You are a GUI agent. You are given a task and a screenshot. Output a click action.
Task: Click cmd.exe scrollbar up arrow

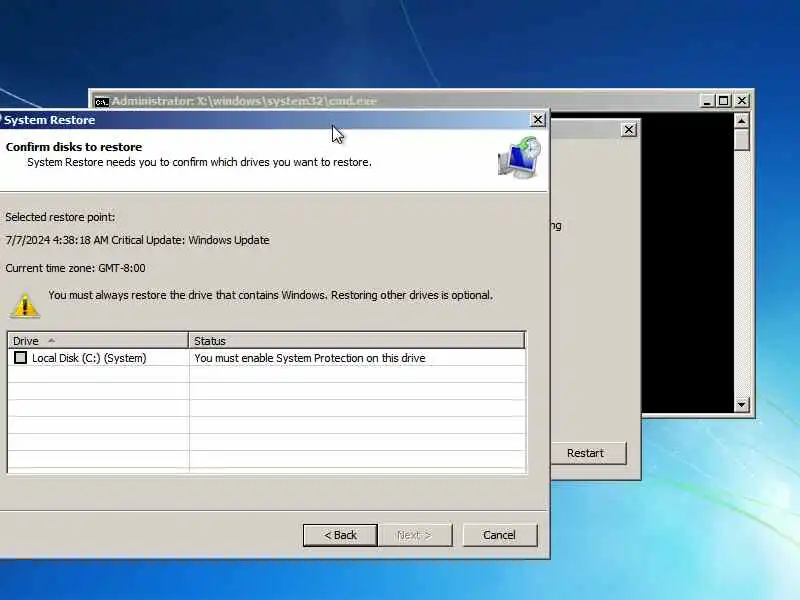point(741,121)
